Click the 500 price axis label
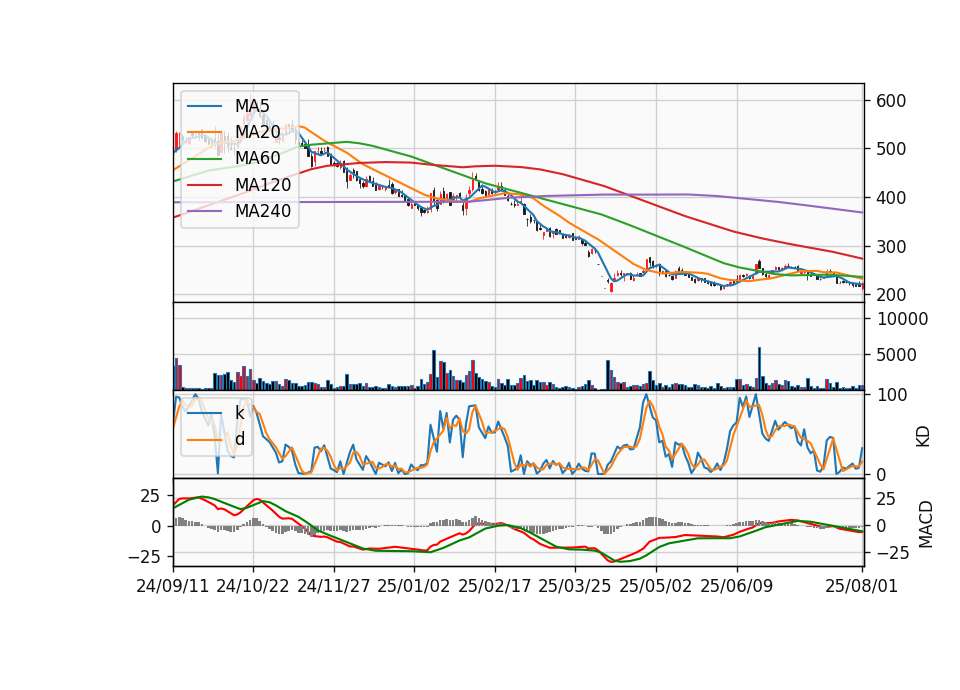The width and height of the screenshot is (960, 690). tap(891, 149)
